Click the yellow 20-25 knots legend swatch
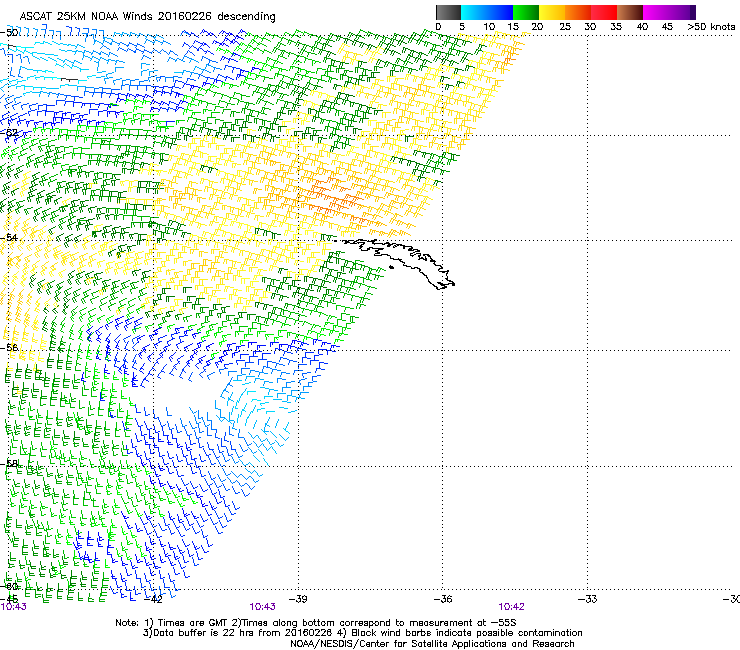This screenshot has height=650, width=740. tap(552, 12)
